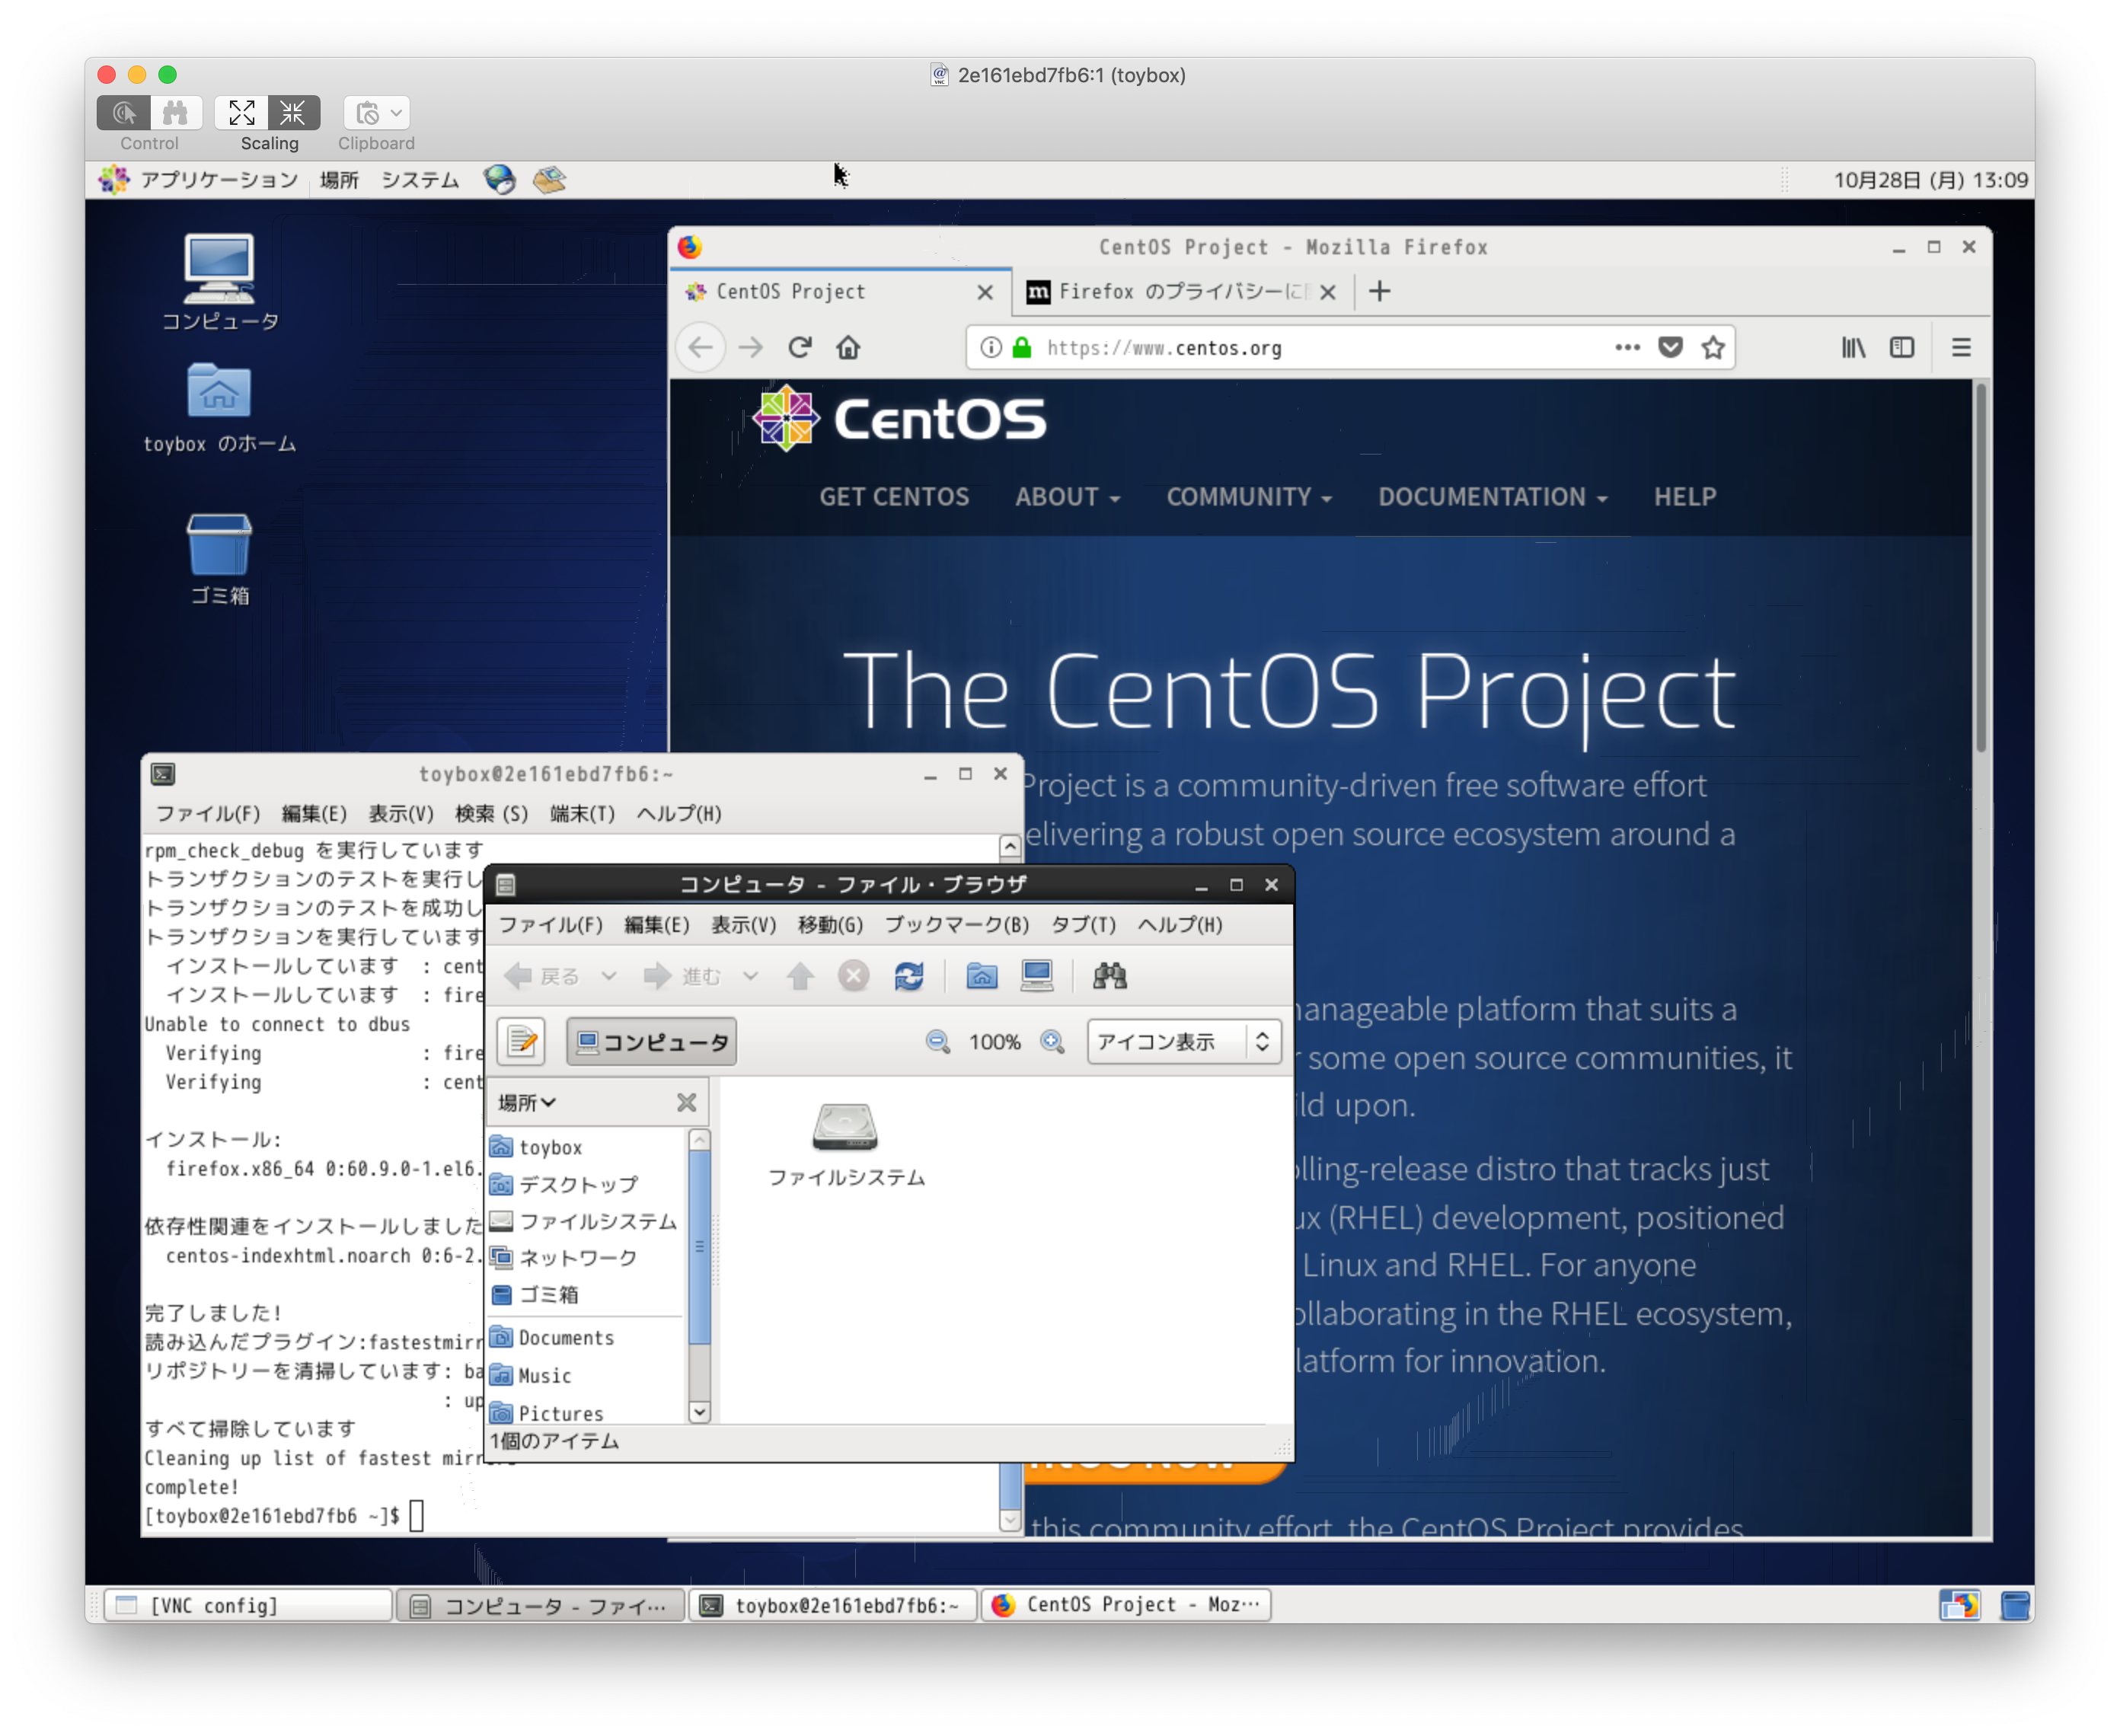
Task: Toggle text location entry pencil button
Action: 521,1042
